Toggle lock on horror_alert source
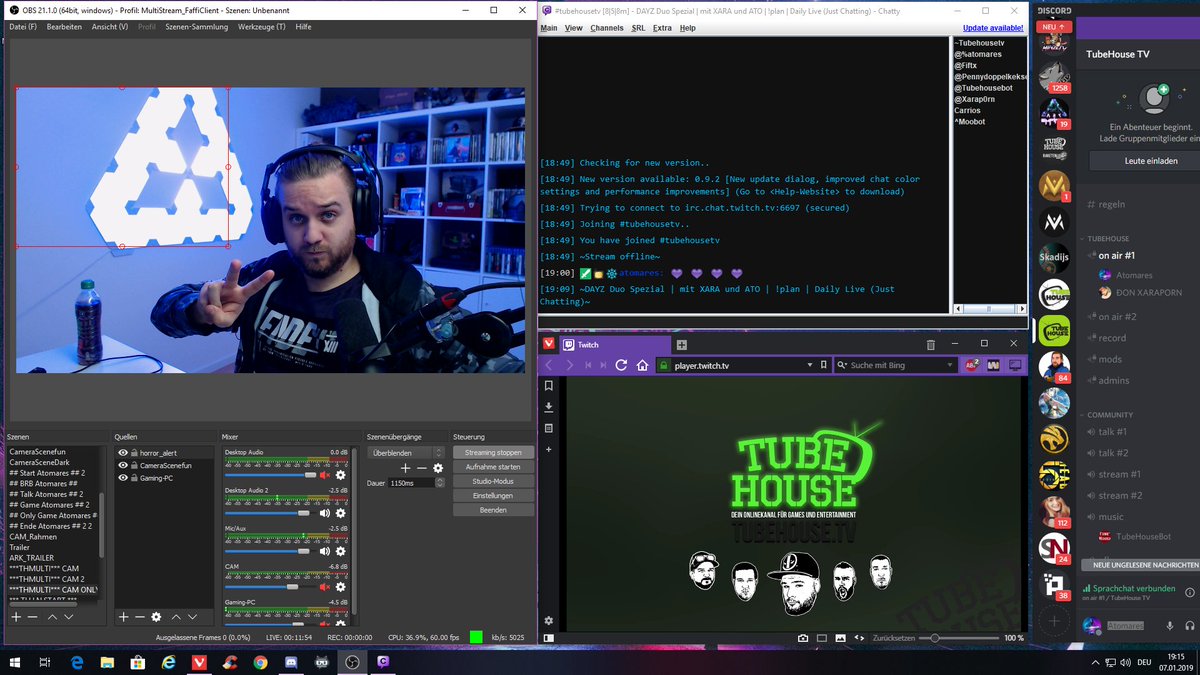This screenshot has width=1200, height=675. tap(134, 452)
